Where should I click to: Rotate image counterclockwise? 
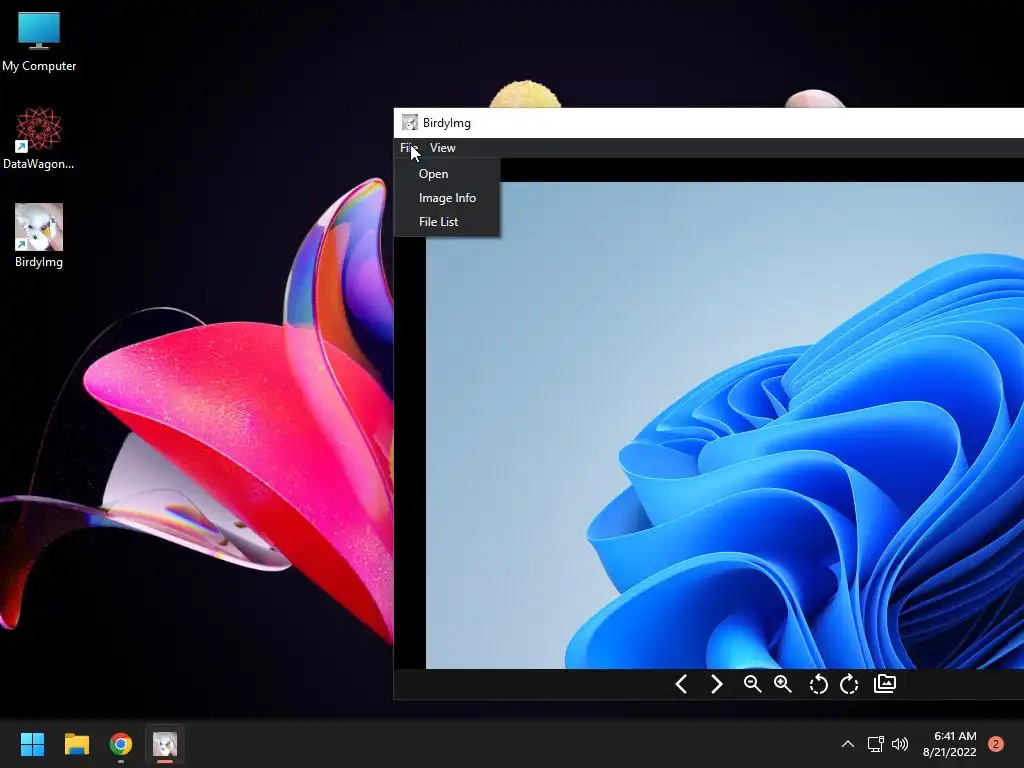[818, 684]
